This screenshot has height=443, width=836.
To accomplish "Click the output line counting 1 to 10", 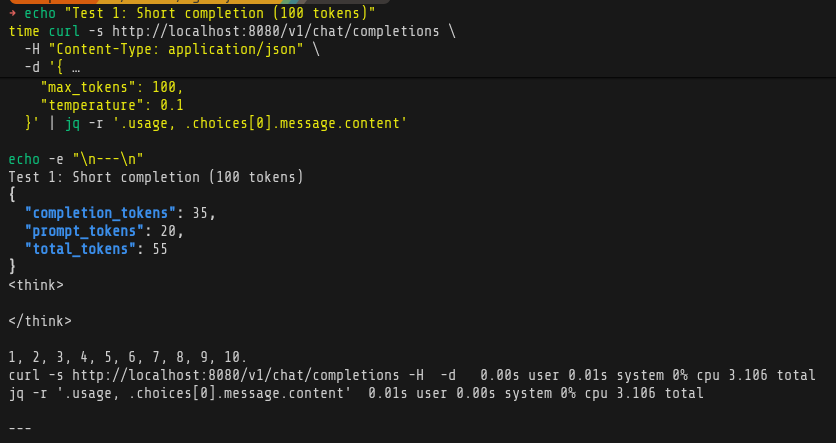I will [127, 357].
